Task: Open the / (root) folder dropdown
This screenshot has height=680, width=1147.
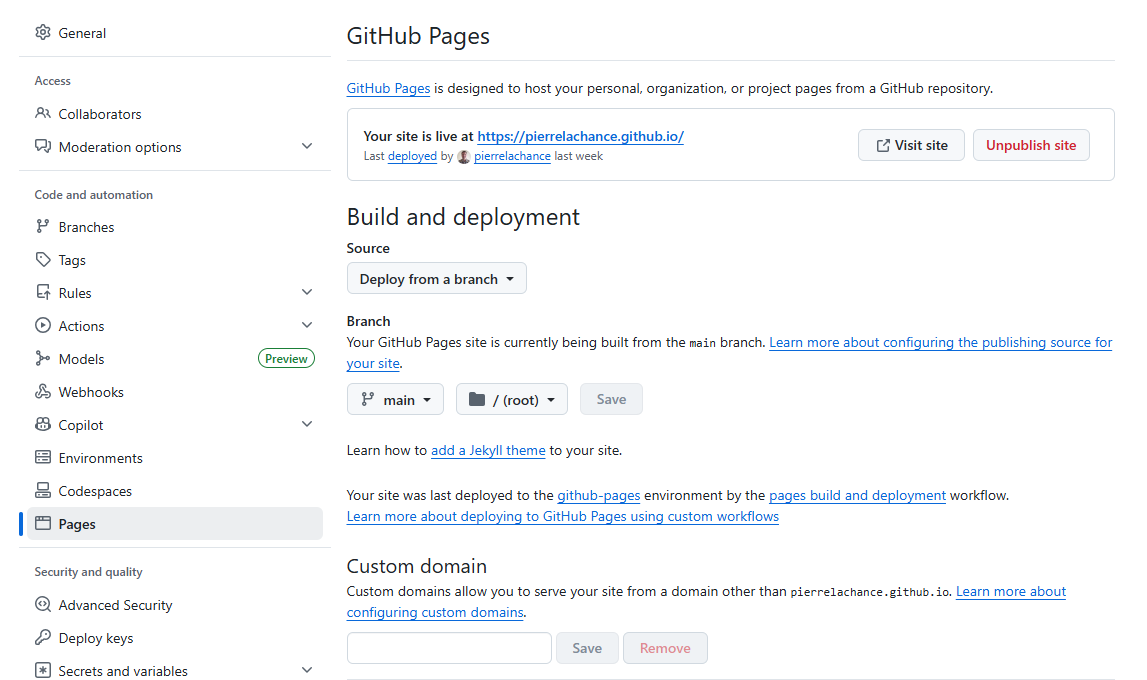Action: point(512,399)
